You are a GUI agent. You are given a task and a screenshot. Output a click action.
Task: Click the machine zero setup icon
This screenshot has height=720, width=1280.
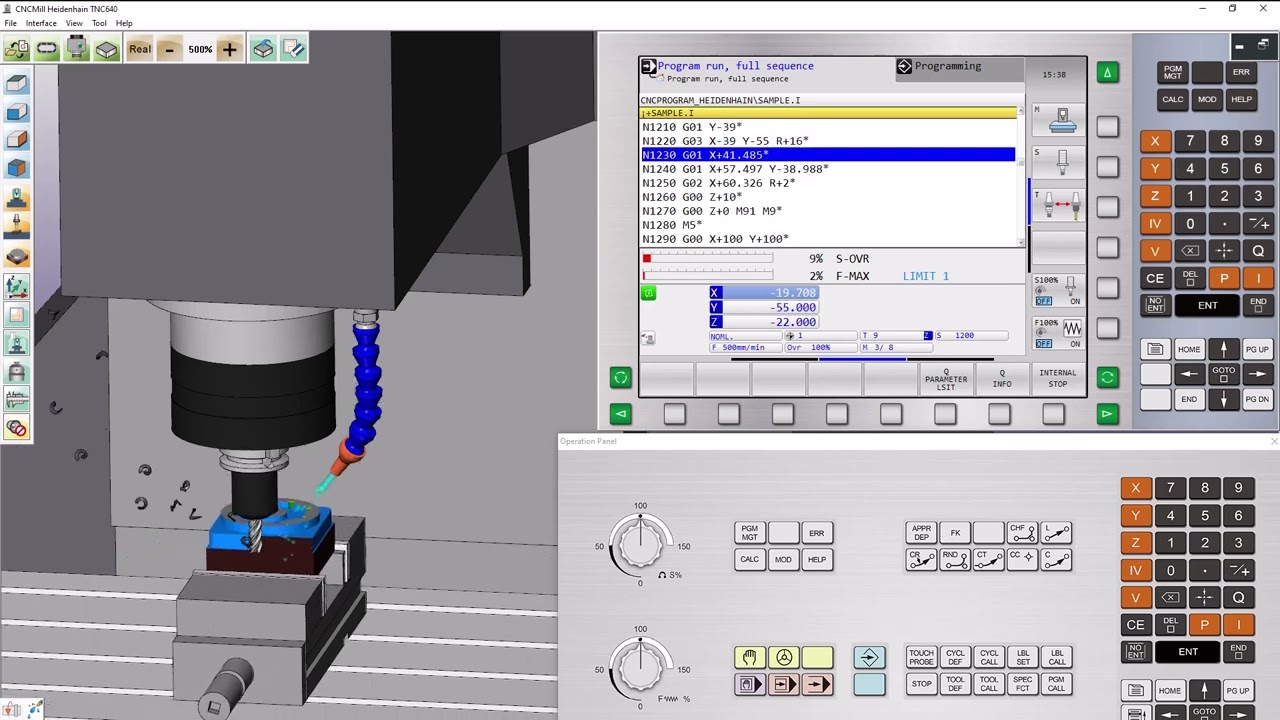click(16, 200)
